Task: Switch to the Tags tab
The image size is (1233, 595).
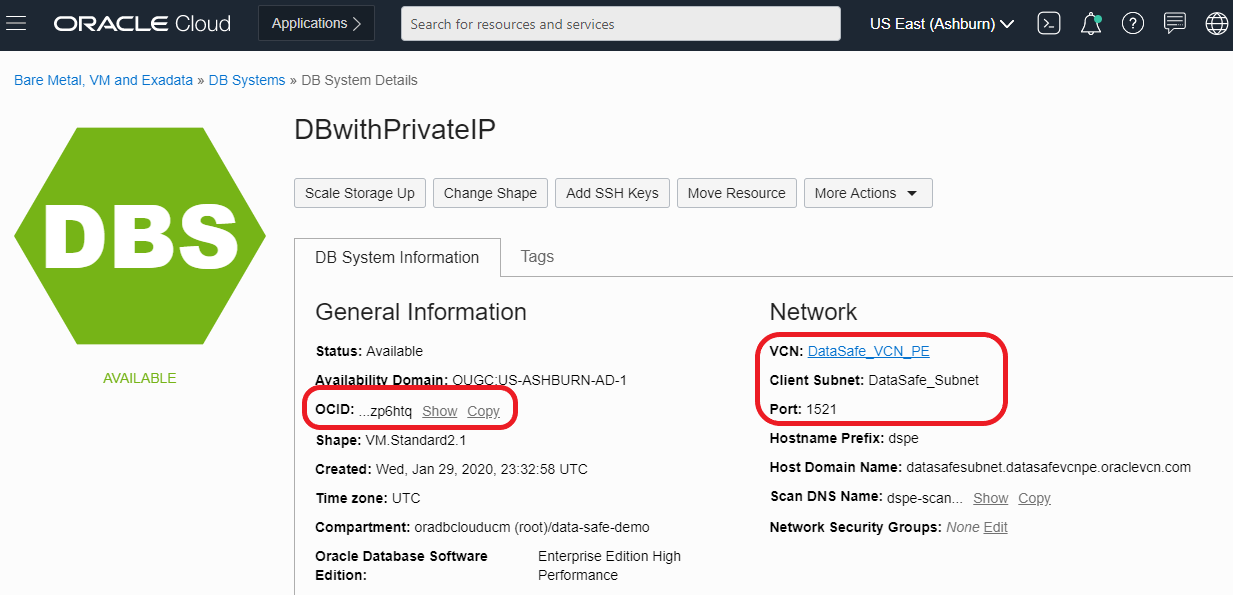Action: tap(537, 256)
